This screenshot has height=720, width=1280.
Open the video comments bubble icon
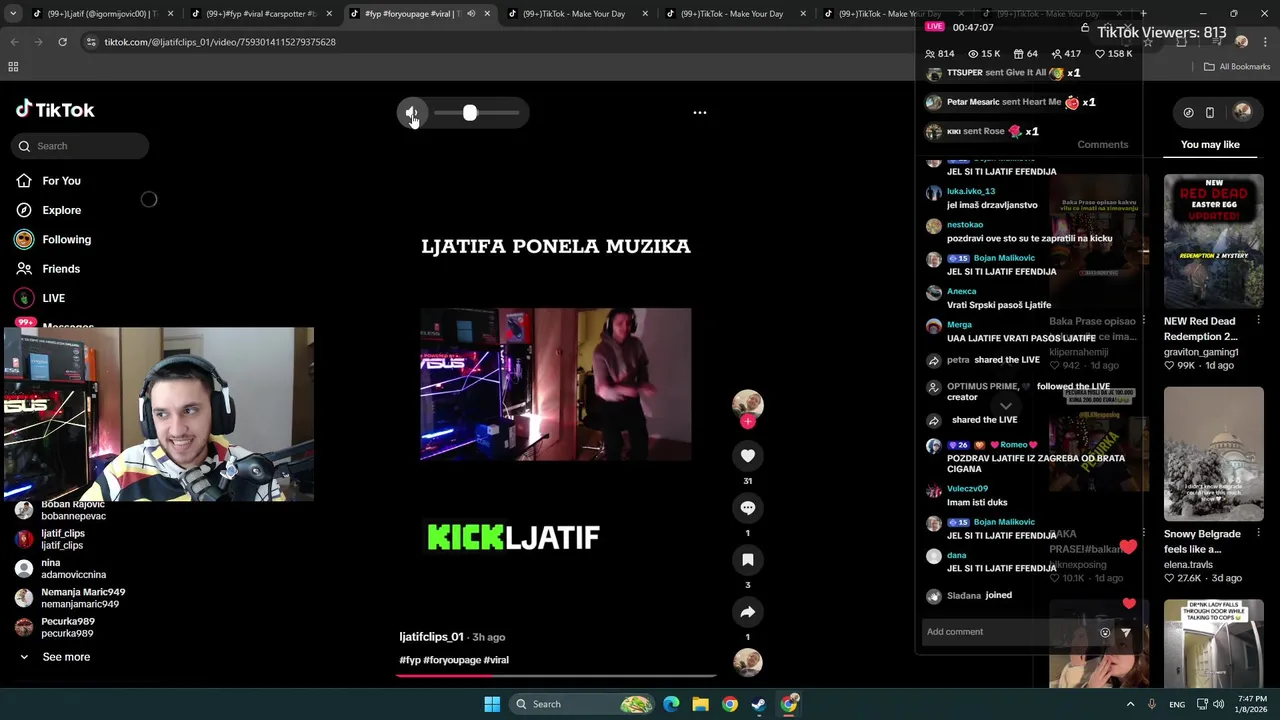[x=747, y=507]
